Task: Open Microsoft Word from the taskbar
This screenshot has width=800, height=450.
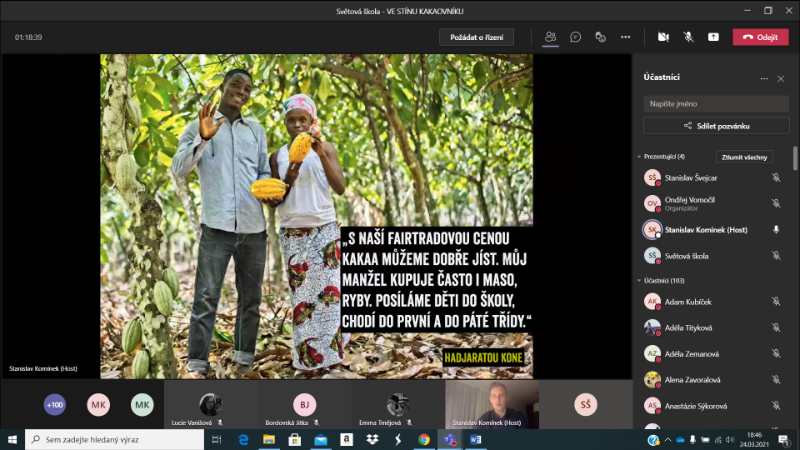Action: [x=475, y=439]
